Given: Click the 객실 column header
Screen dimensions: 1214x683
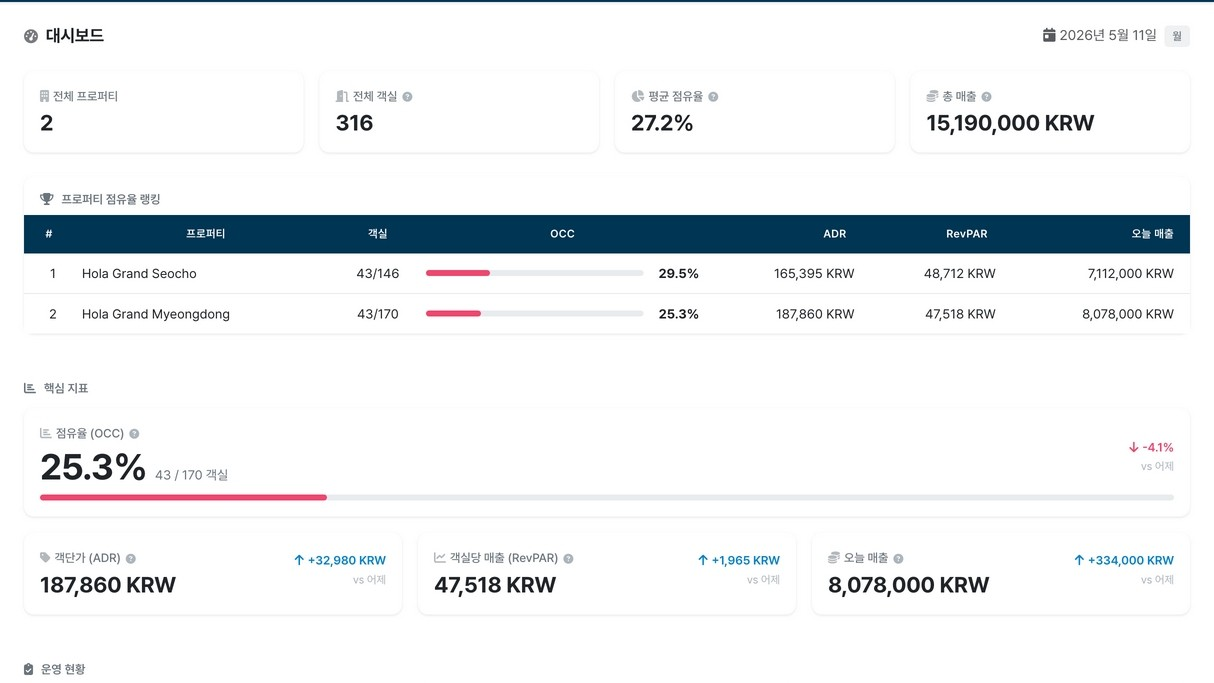Looking at the screenshot, I should pyautogui.click(x=377, y=234).
